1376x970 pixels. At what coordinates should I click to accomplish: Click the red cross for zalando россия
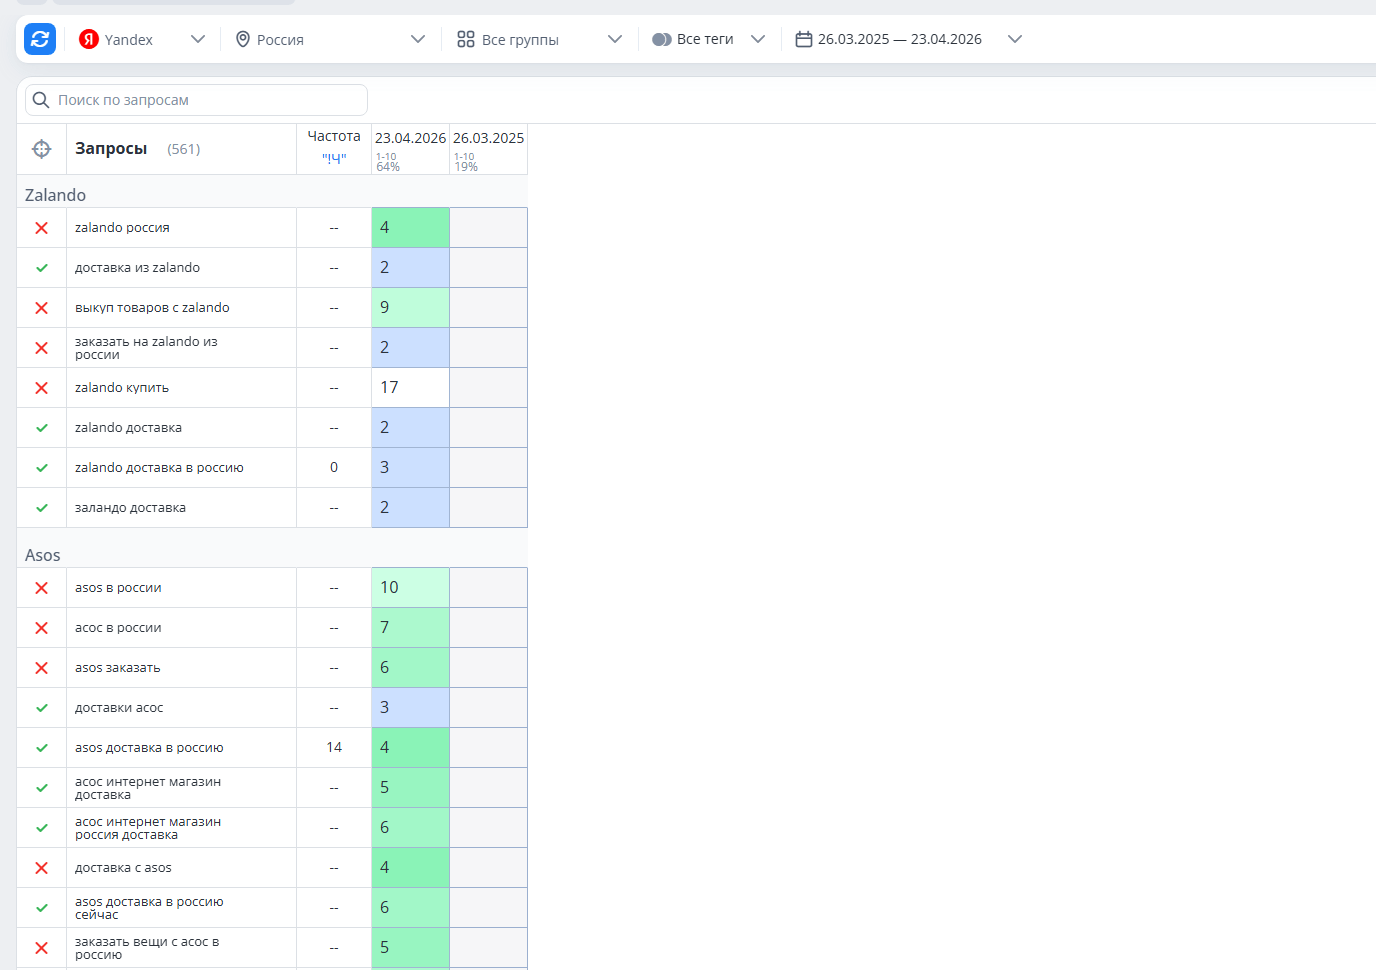pyautogui.click(x=42, y=228)
